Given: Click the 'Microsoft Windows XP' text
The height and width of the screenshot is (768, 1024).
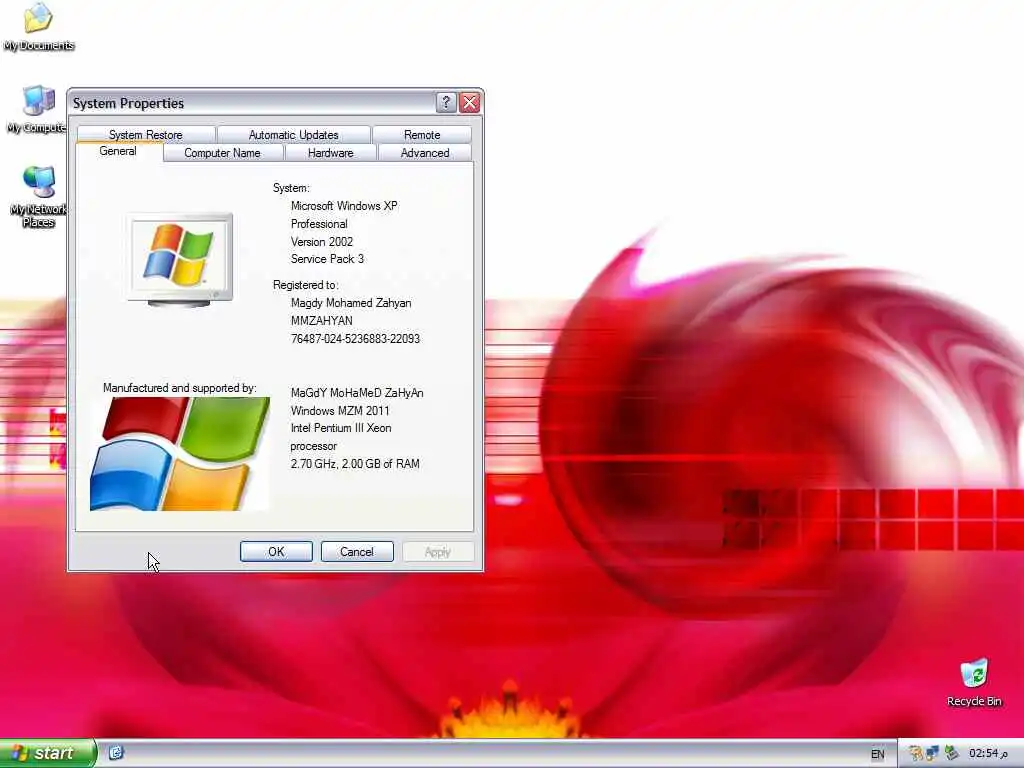Looking at the screenshot, I should point(344,206).
